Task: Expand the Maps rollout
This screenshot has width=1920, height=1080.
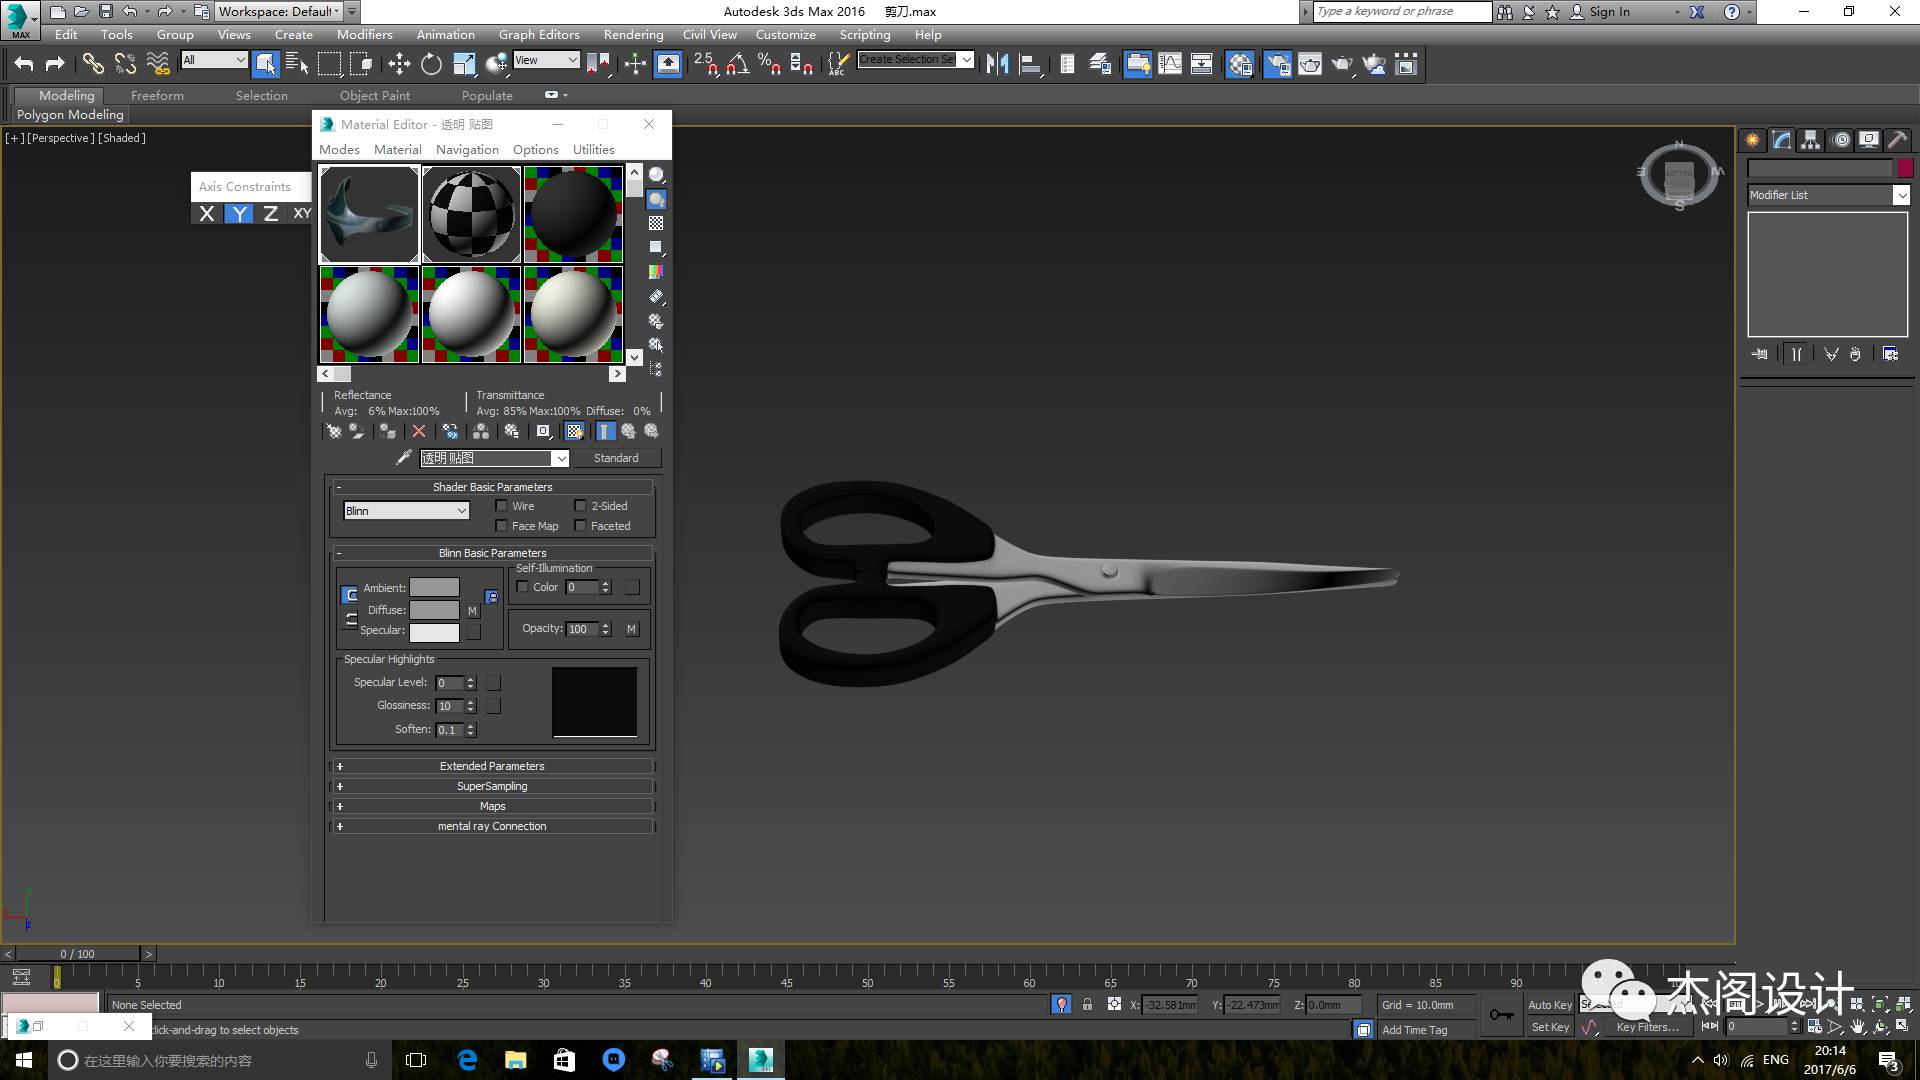Action: click(x=492, y=806)
